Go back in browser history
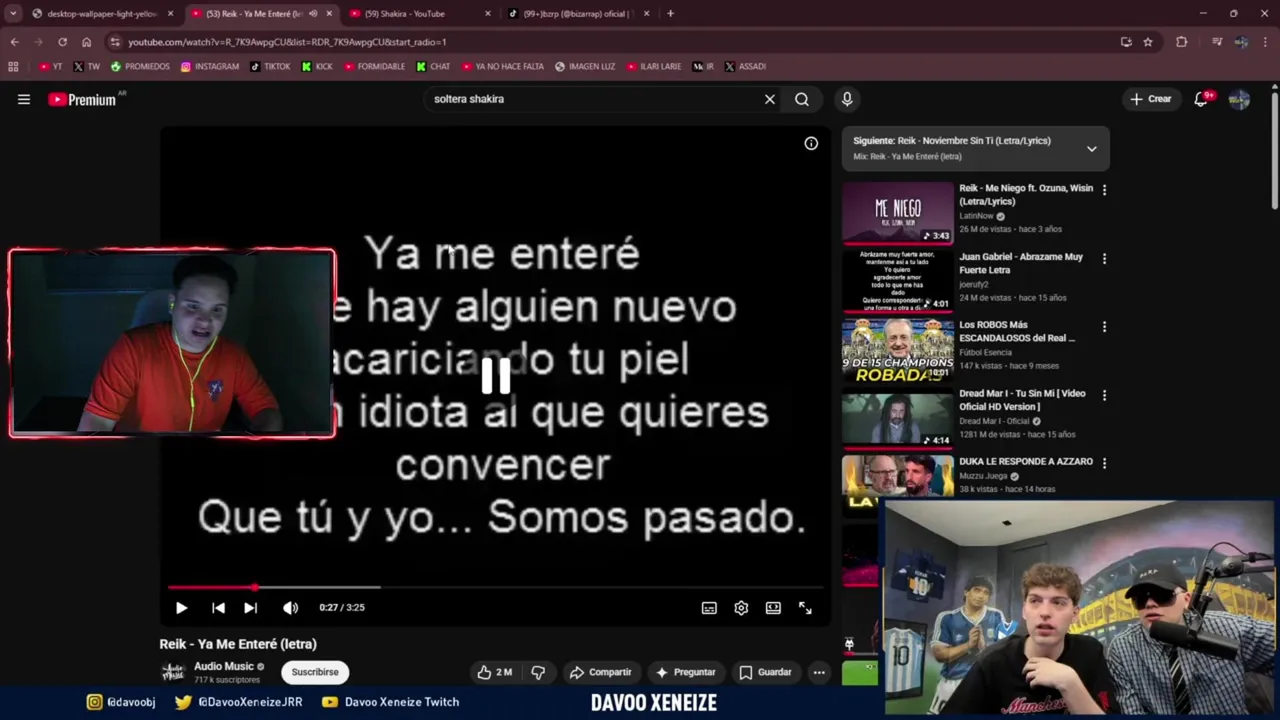 tap(14, 42)
